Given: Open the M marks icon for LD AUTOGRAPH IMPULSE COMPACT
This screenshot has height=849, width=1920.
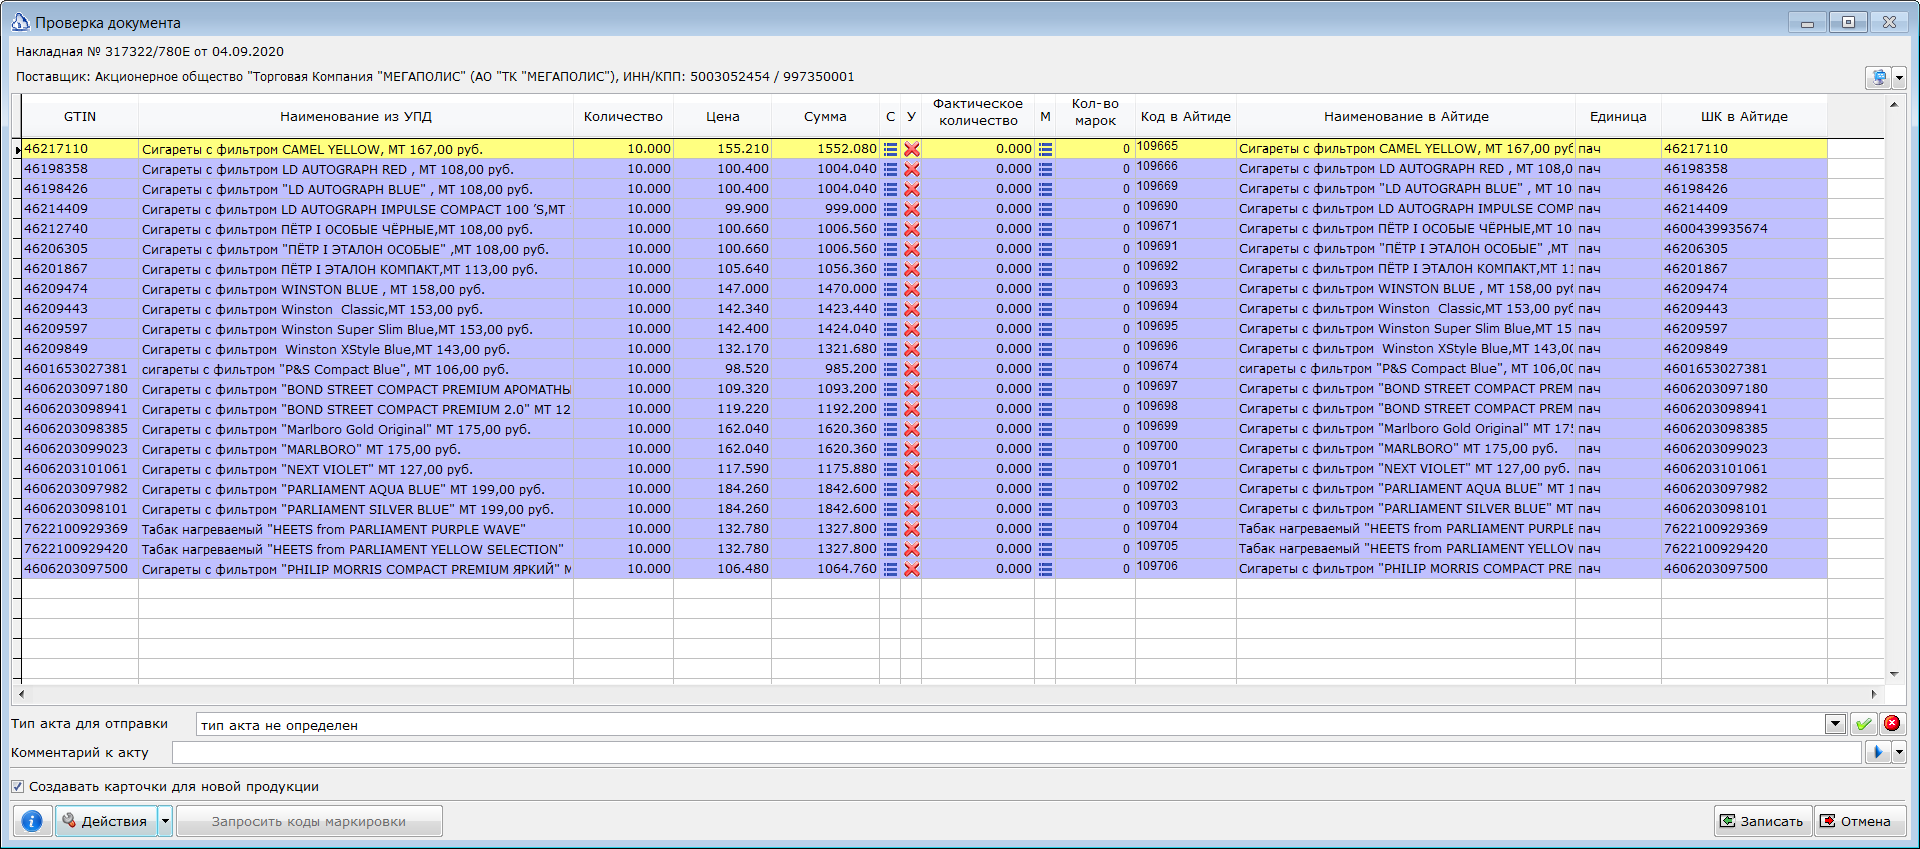Looking at the screenshot, I should [1045, 209].
